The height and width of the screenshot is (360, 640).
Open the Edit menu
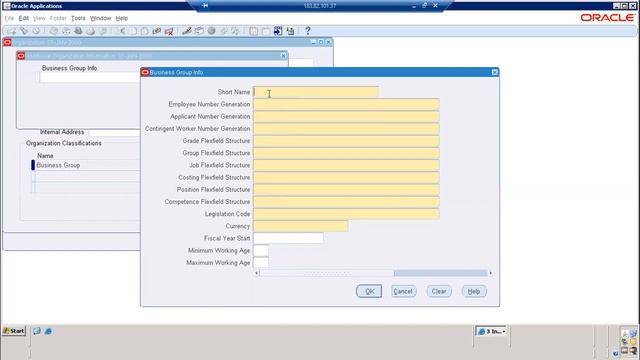point(24,18)
